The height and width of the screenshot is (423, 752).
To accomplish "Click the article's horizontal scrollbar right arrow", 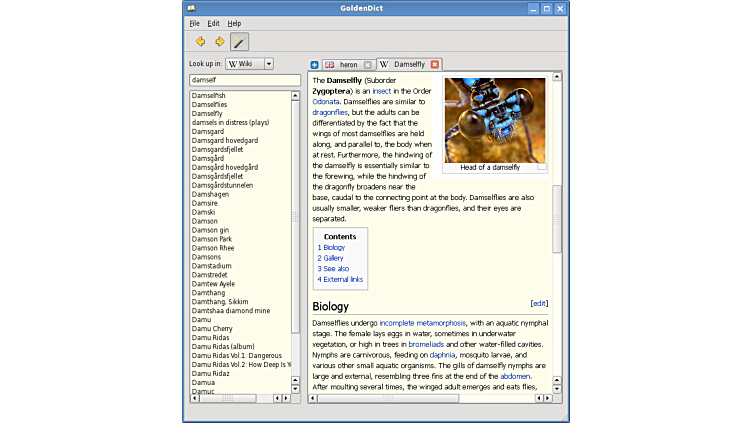I will click(546, 398).
